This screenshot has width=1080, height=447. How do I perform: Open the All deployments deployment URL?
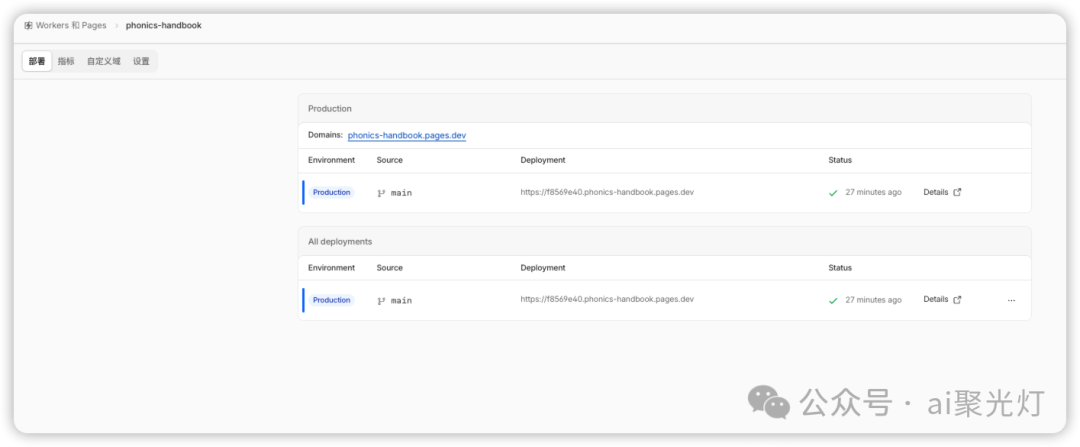coord(607,300)
